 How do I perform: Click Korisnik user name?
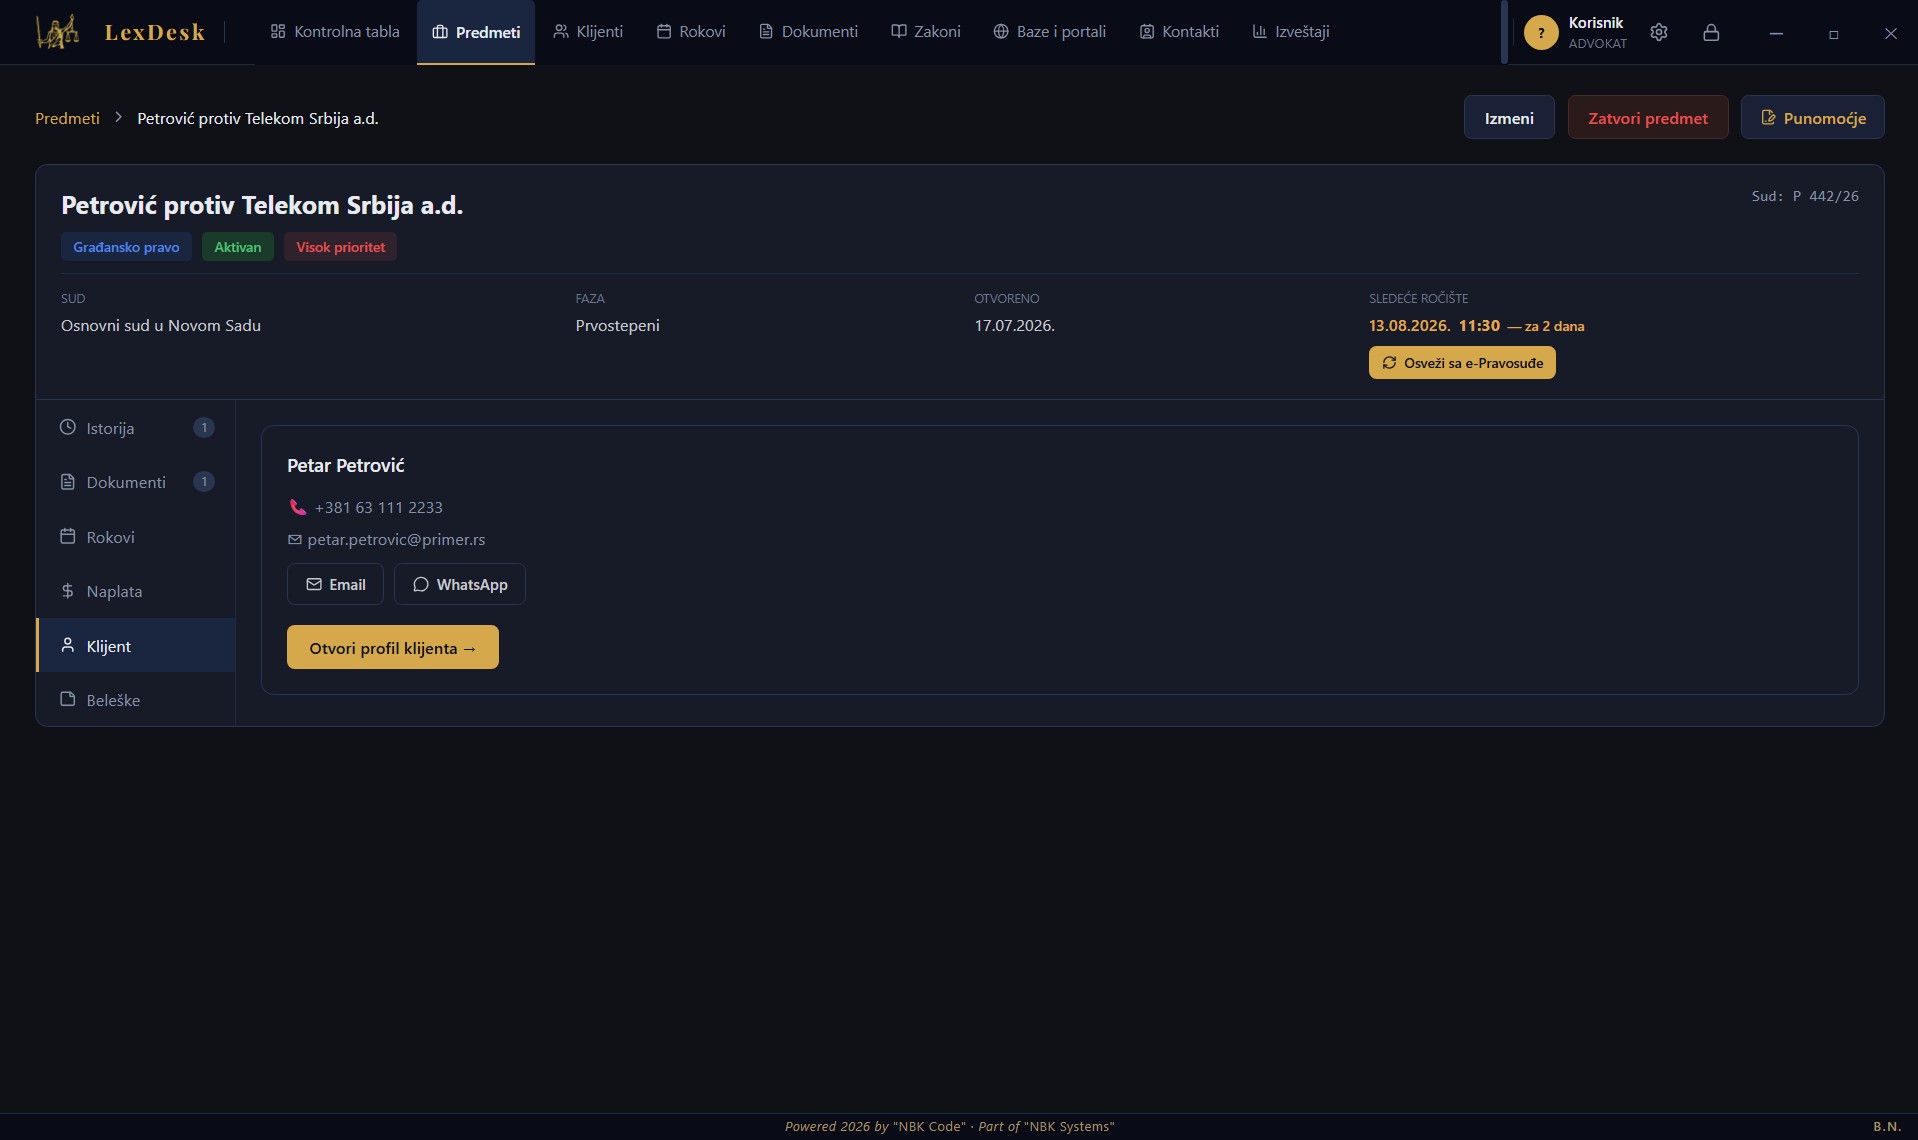click(x=1596, y=23)
